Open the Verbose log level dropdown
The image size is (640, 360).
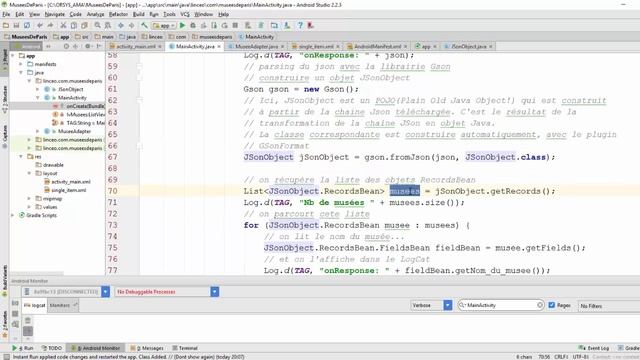(448, 305)
